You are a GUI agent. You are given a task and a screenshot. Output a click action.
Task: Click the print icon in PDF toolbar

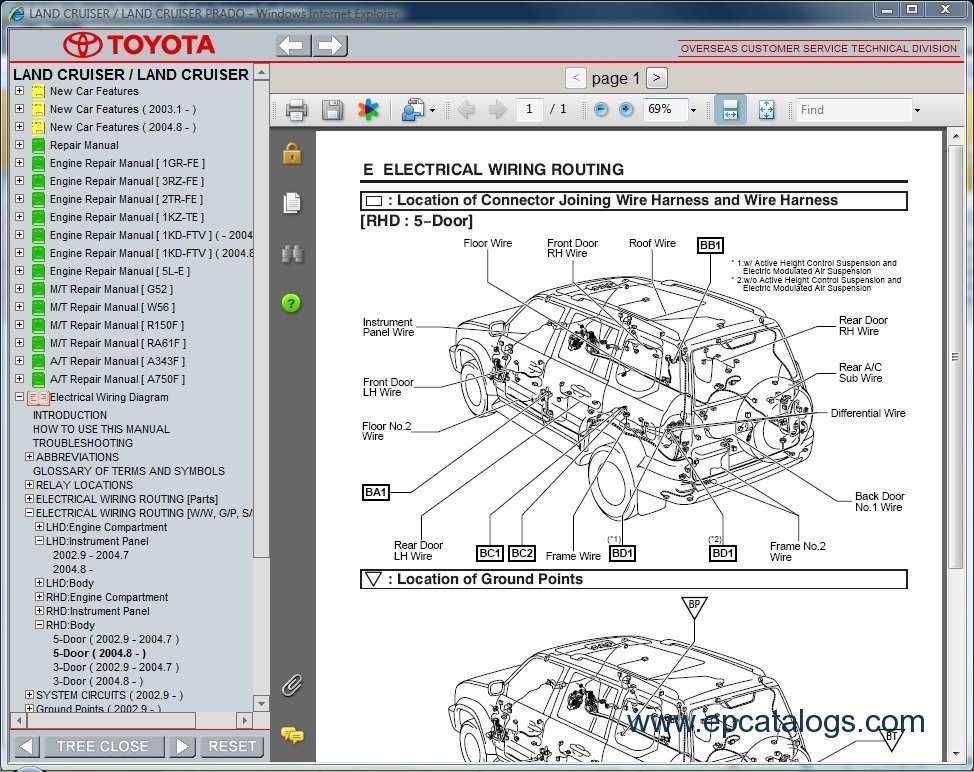296,110
